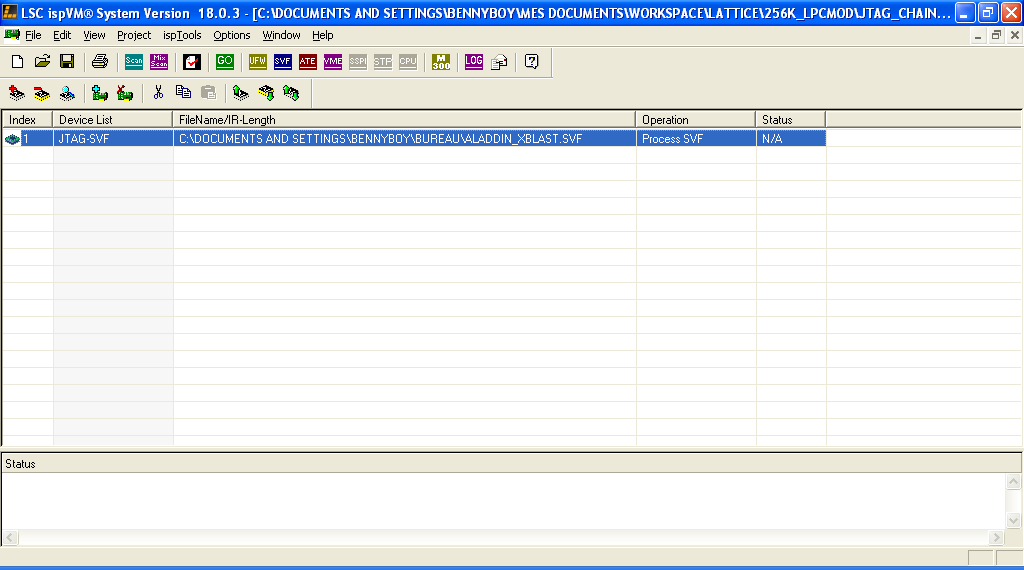Click the red checkmark toolbar icon
Screen dimensions: 1024x570
click(192, 61)
